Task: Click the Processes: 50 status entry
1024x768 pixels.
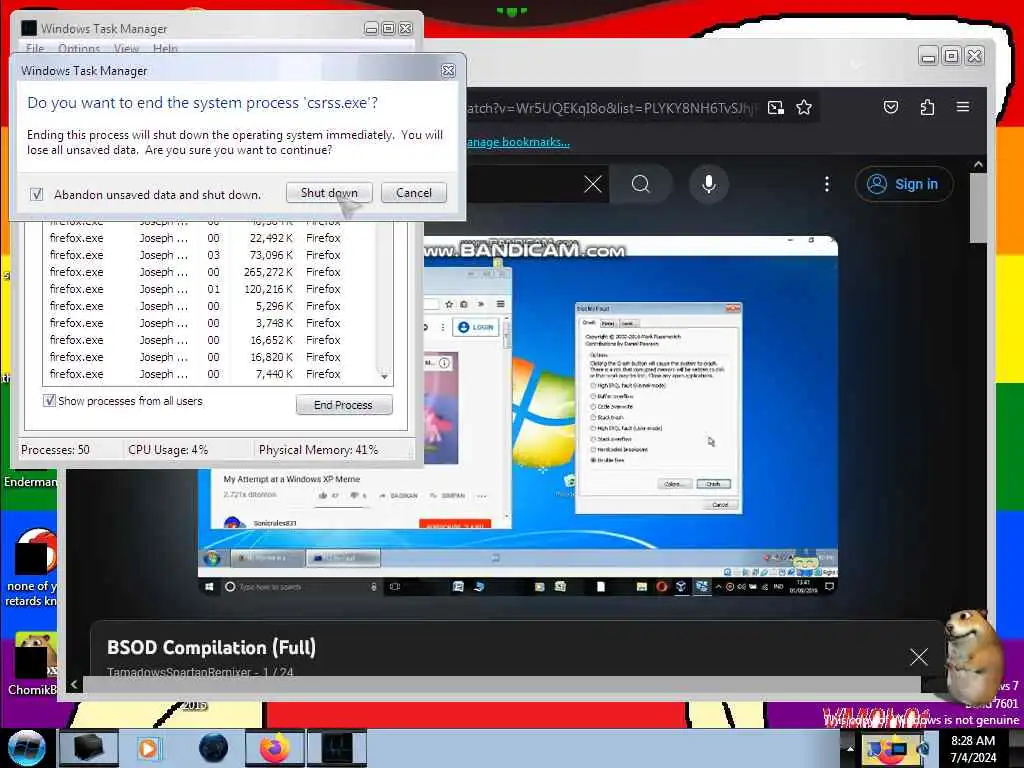Action: (x=56, y=450)
